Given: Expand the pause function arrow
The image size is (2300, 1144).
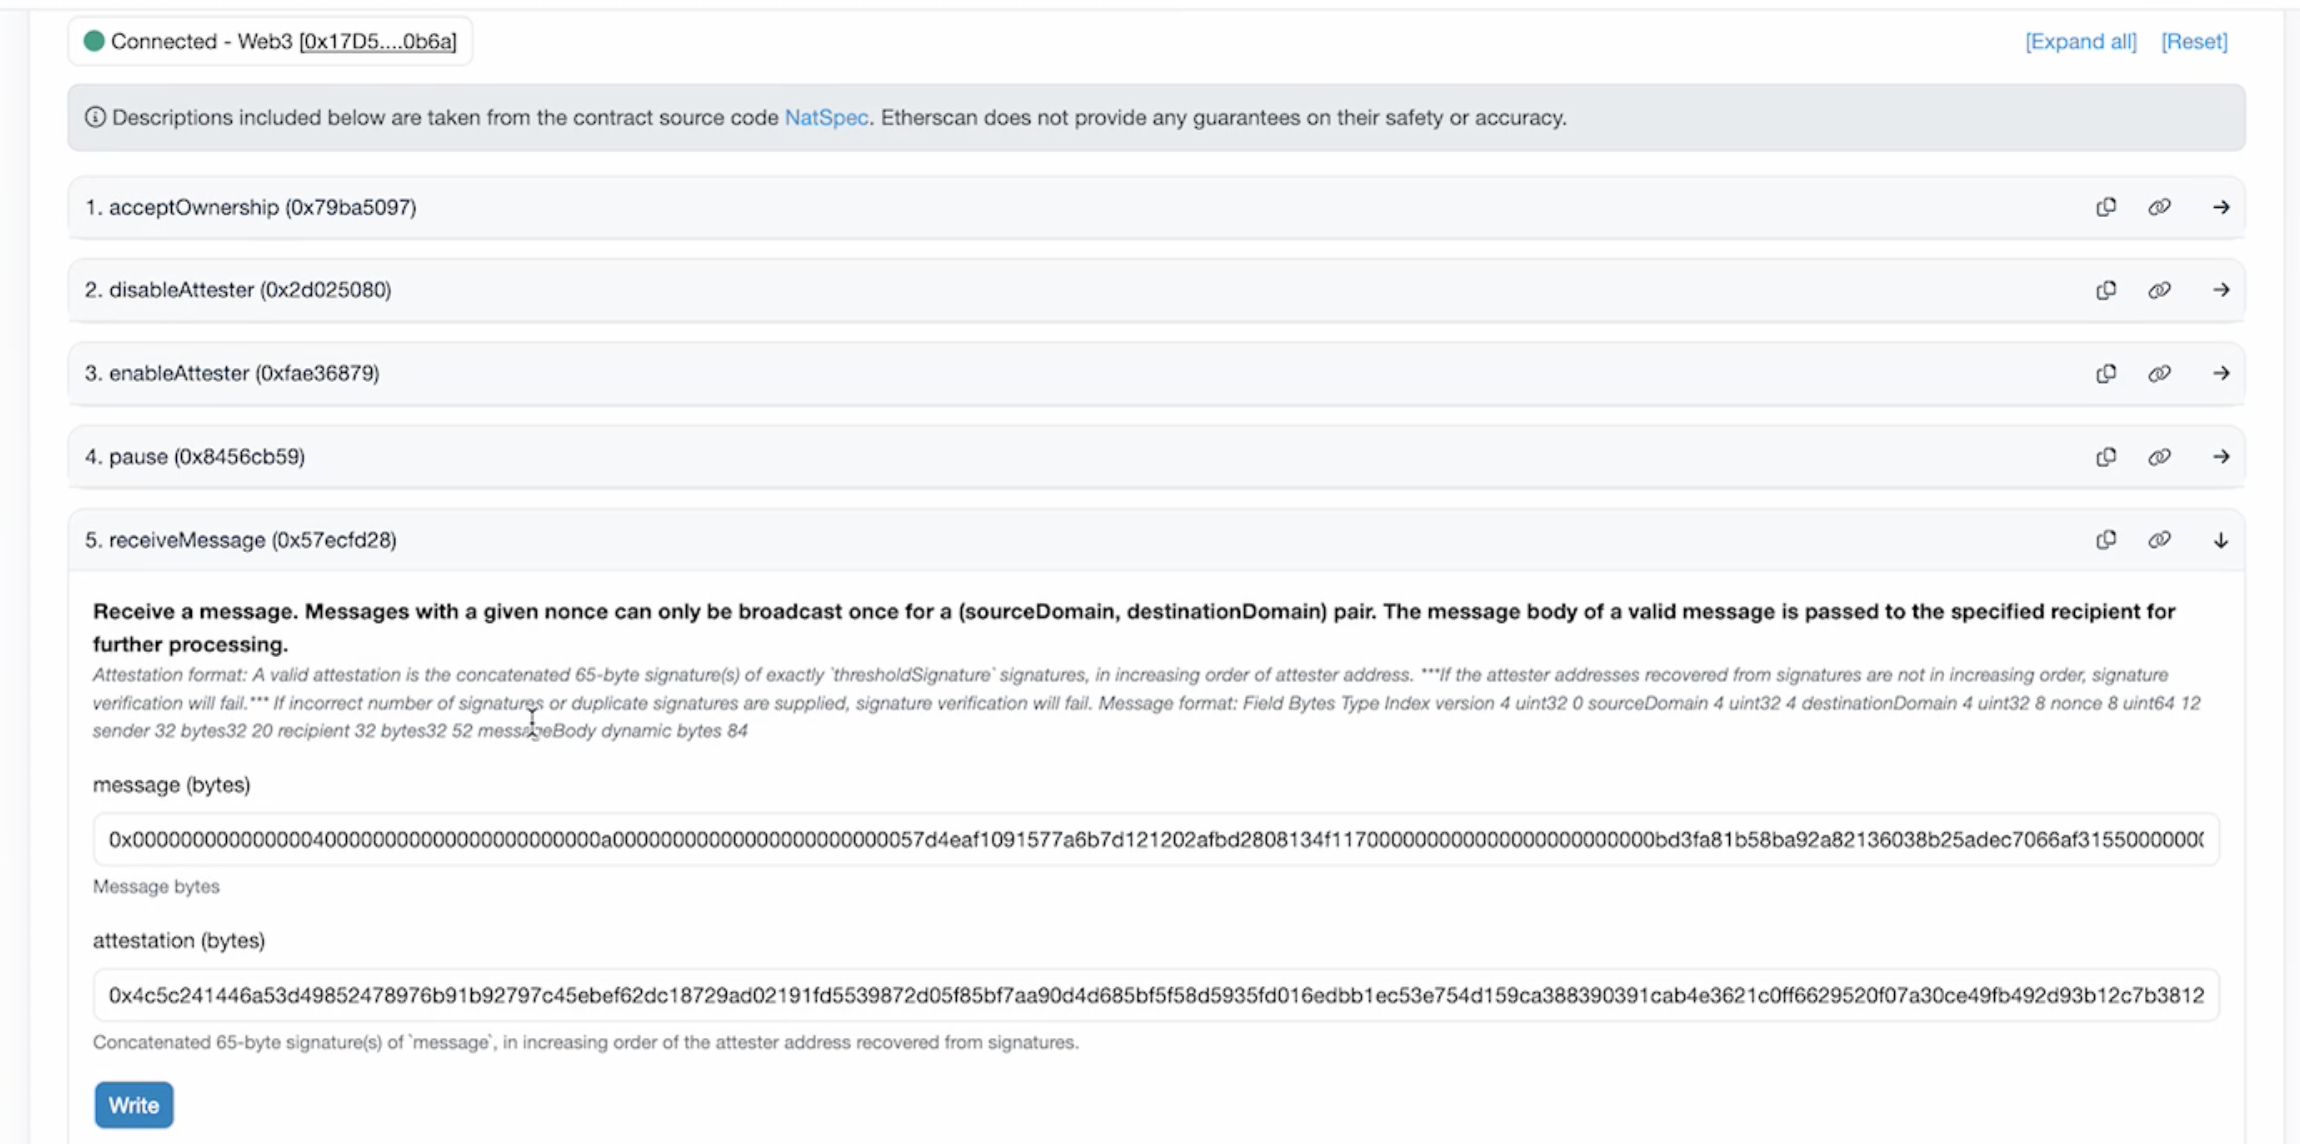Looking at the screenshot, I should coord(2220,457).
